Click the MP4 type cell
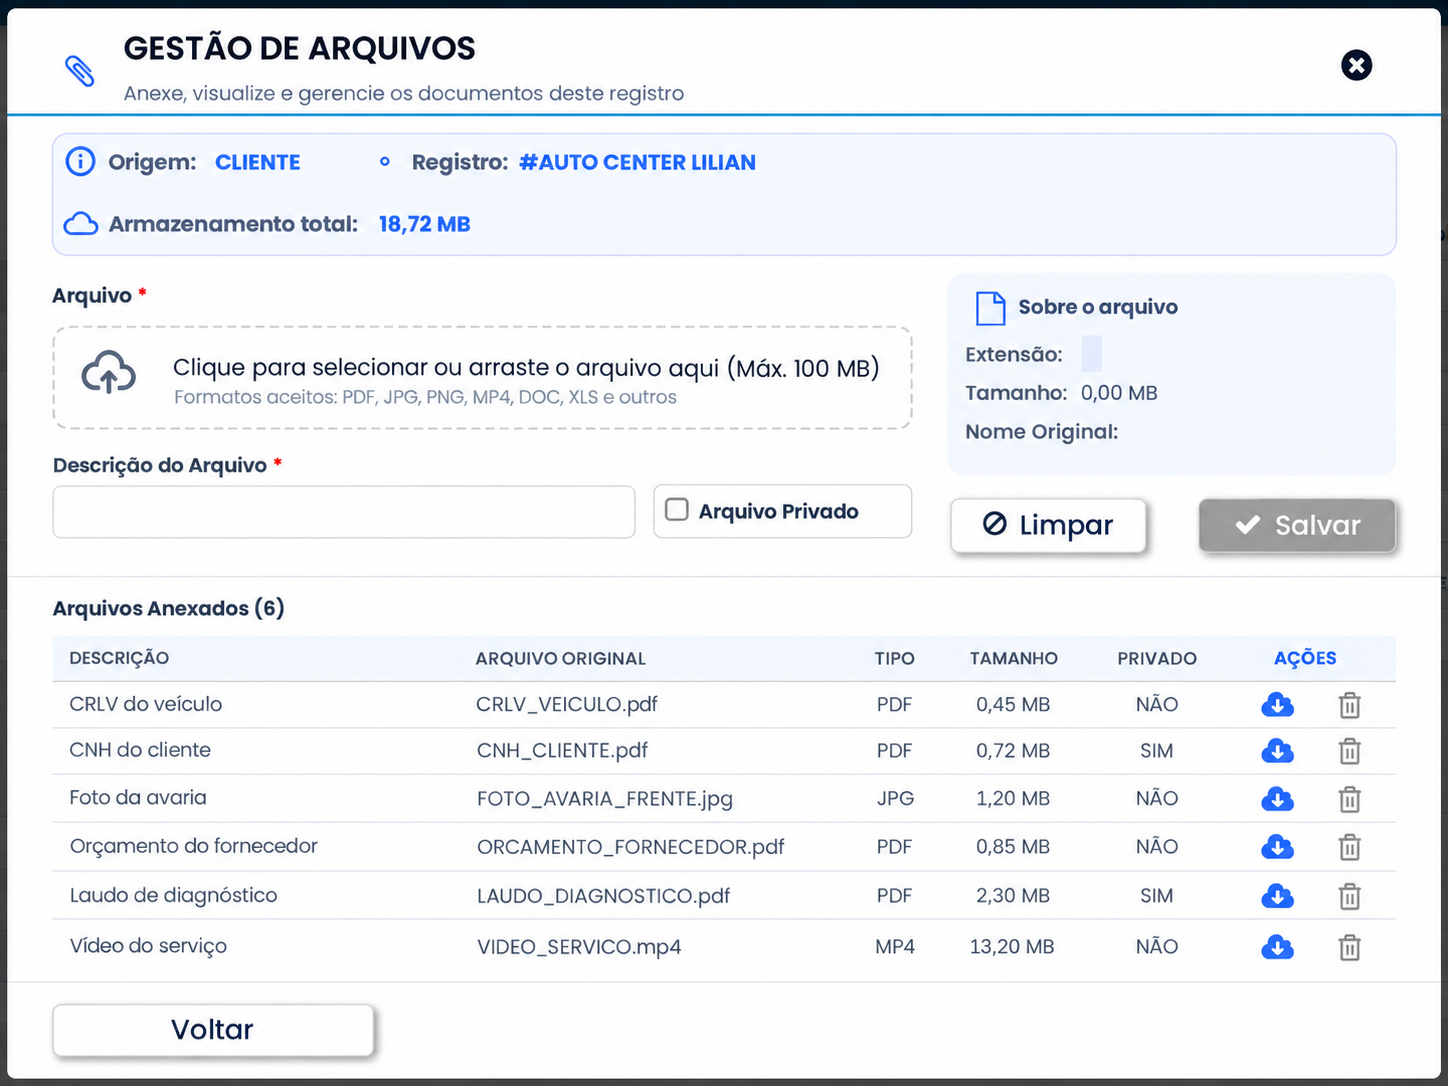 (895, 946)
